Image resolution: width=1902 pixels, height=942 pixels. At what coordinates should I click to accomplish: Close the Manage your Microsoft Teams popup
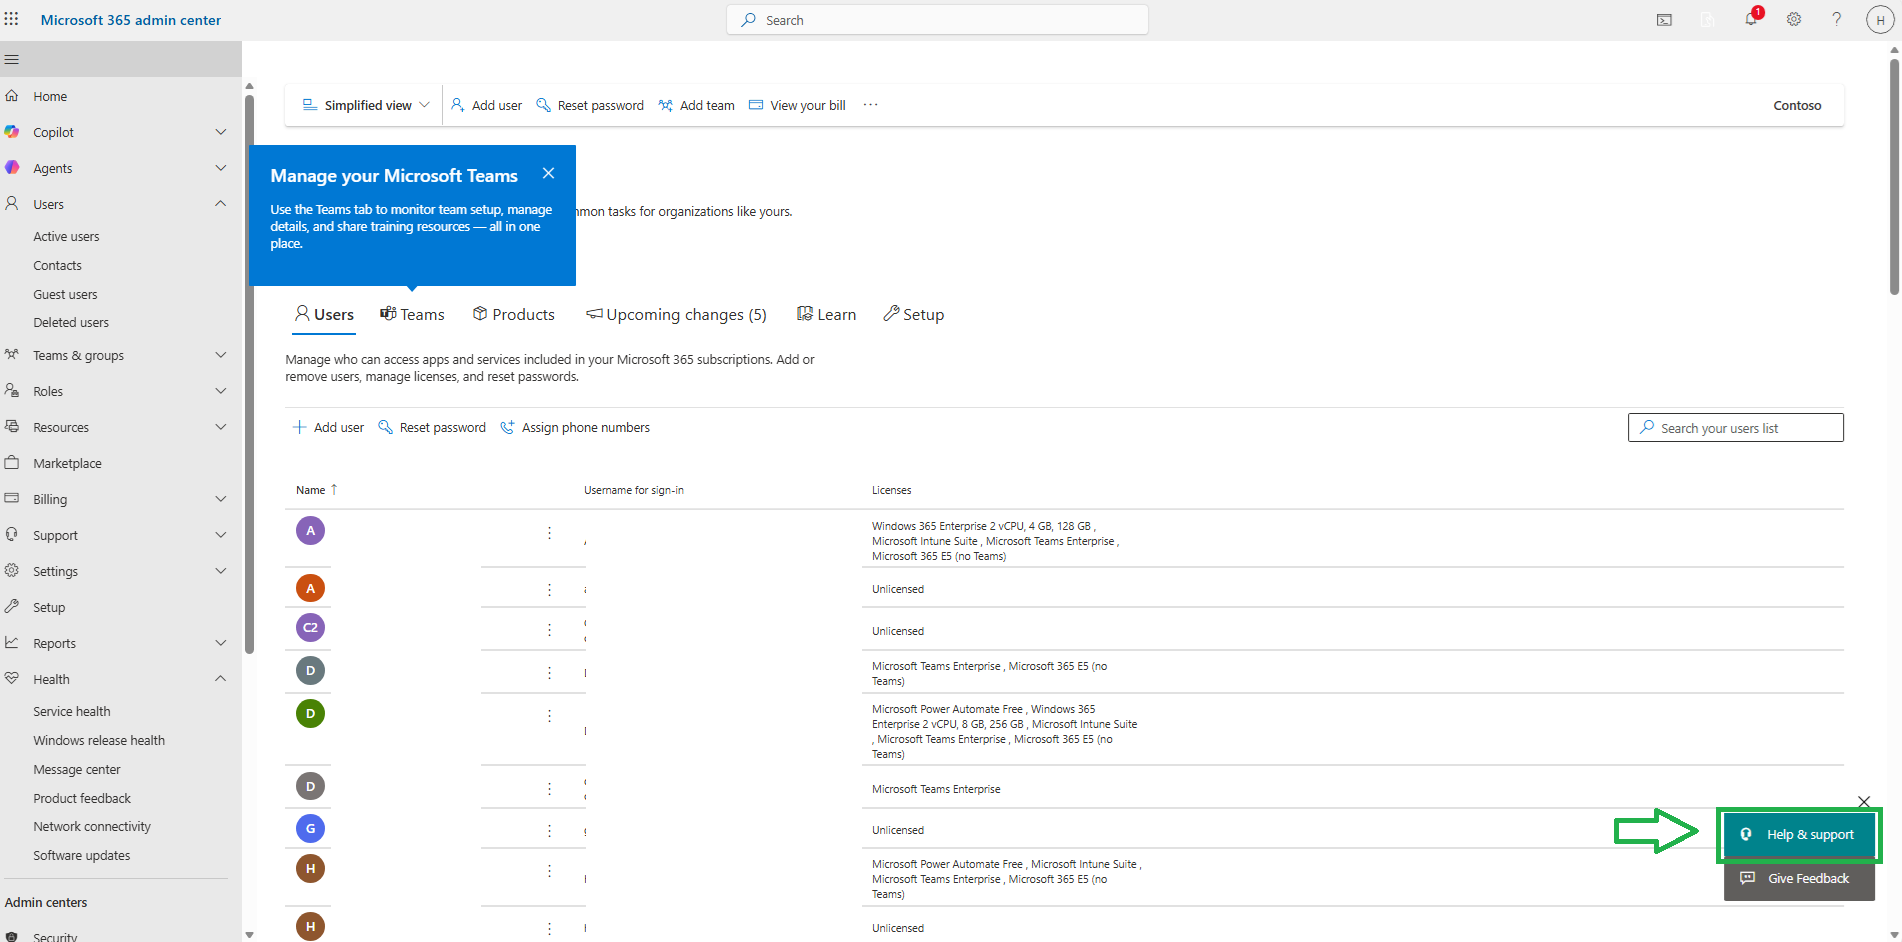pos(548,173)
